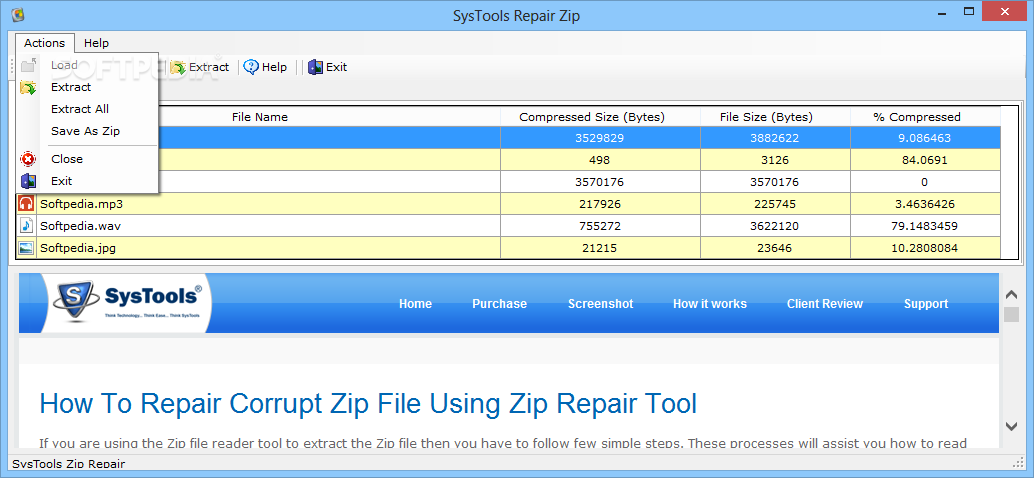The image size is (1034, 478).
Task: Click the door icon beside Exit menu entry
Action: [x=28, y=181]
